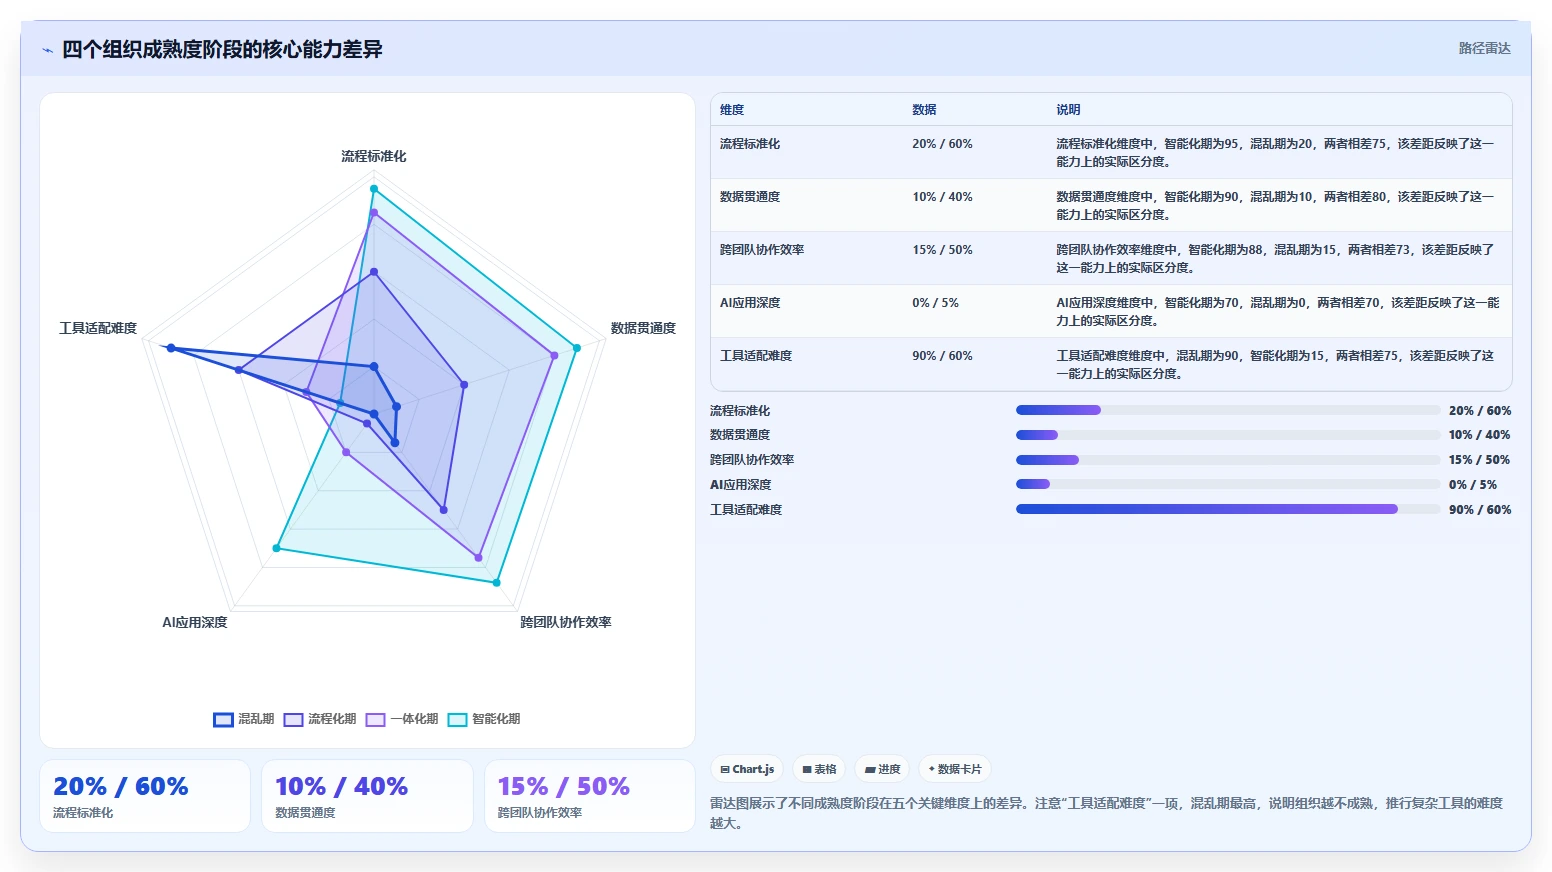Click the 跨团队协作效率 radar axis label
The width and height of the screenshot is (1552, 872).
[x=566, y=622]
